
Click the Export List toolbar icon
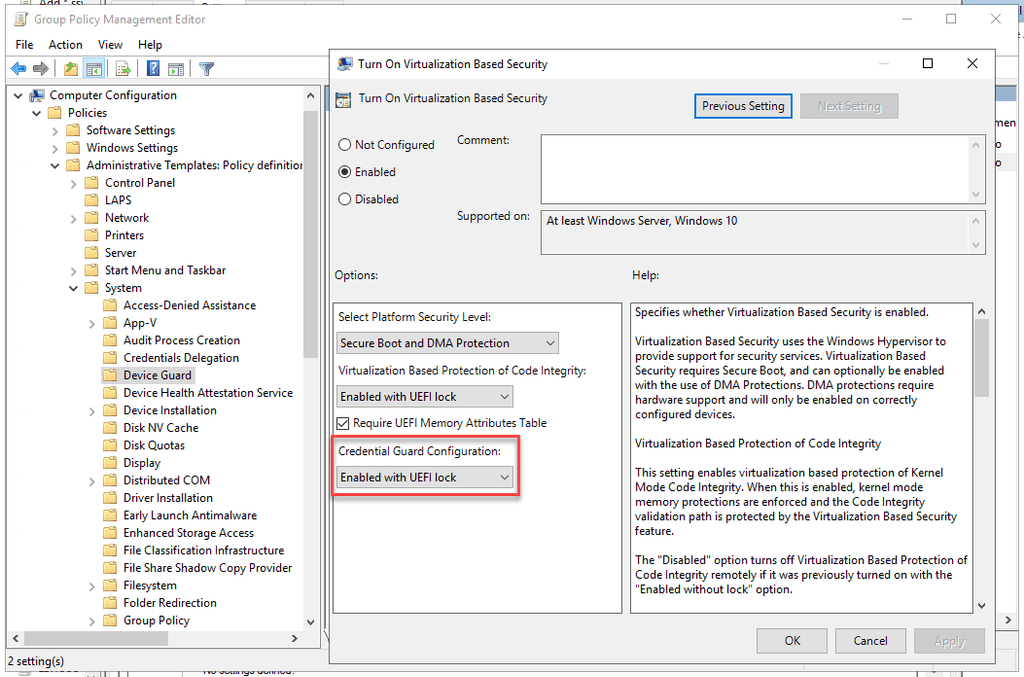point(122,68)
